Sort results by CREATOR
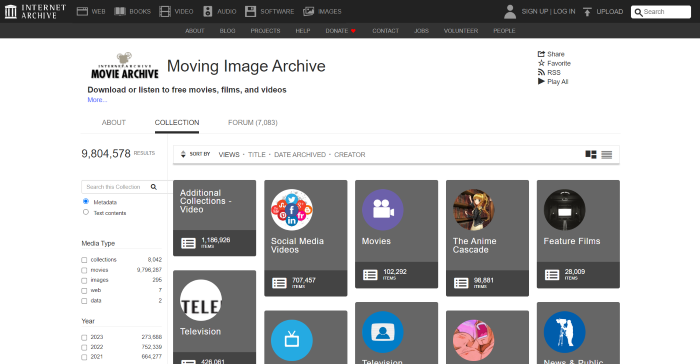Viewport: 700px width, 364px height. tap(350, 155)
